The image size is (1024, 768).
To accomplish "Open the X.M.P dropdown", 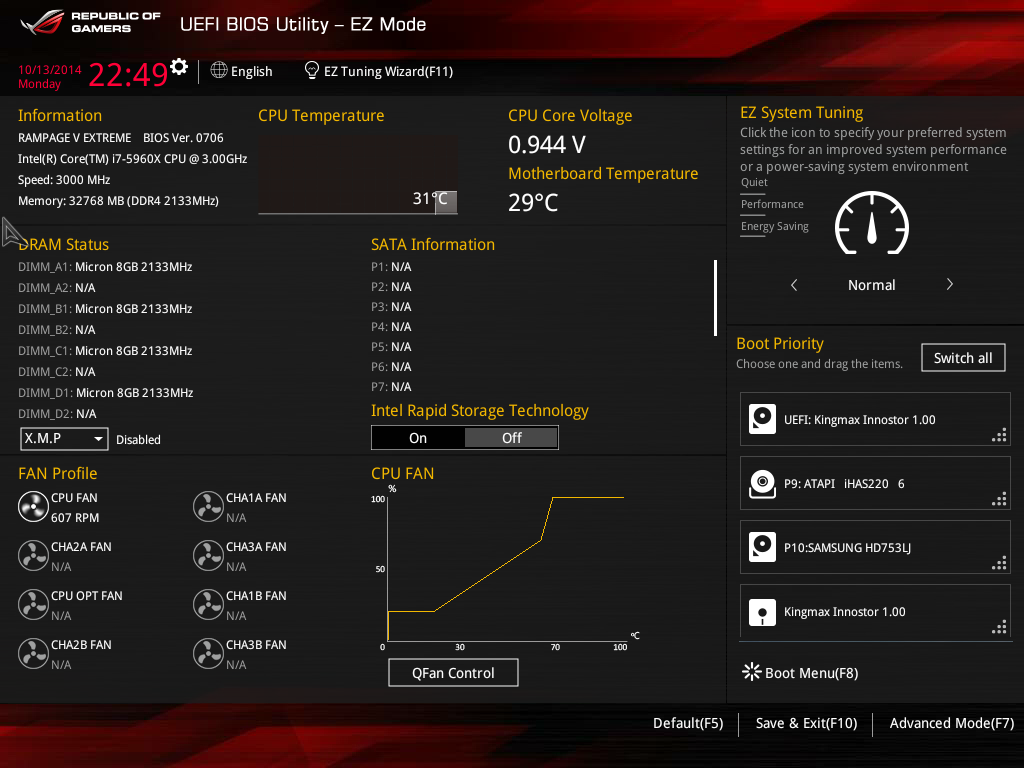I will [x=64, y=439].
